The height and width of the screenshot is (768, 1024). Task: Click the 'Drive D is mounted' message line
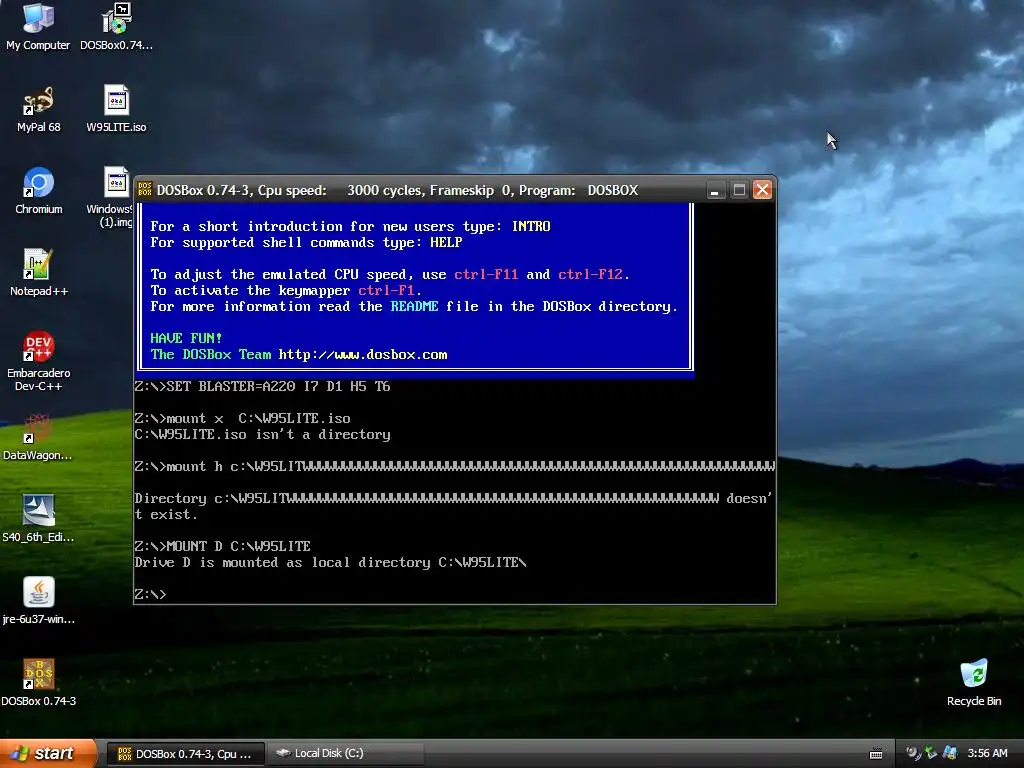330,562
